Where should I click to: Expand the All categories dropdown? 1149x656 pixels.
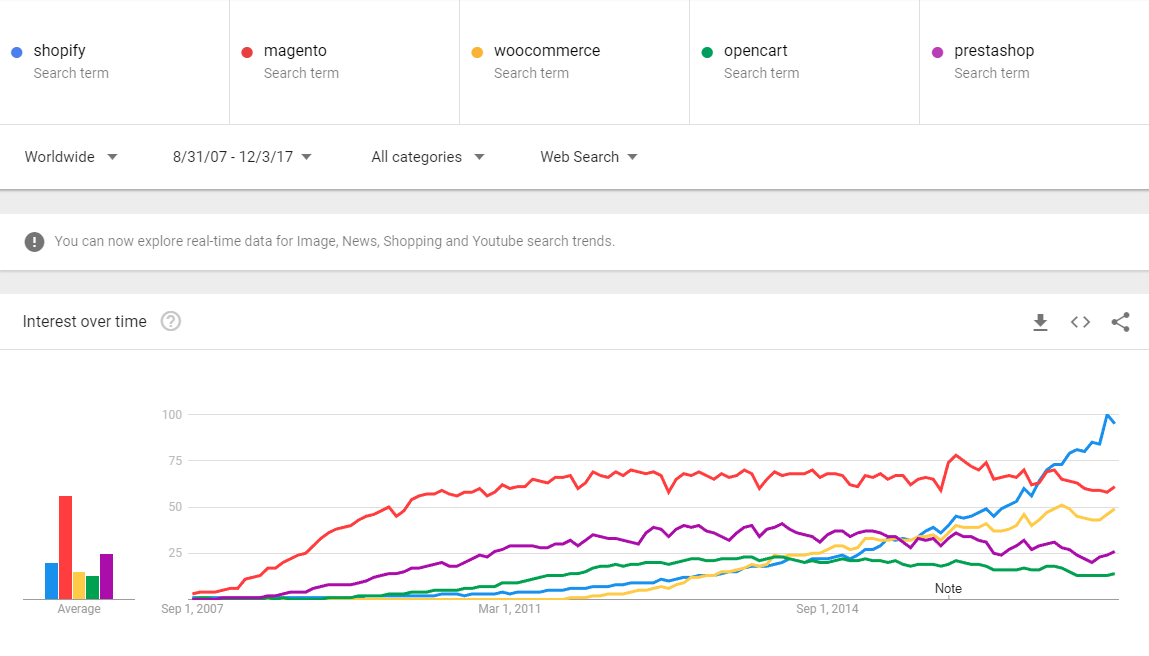tap(428, 157)
